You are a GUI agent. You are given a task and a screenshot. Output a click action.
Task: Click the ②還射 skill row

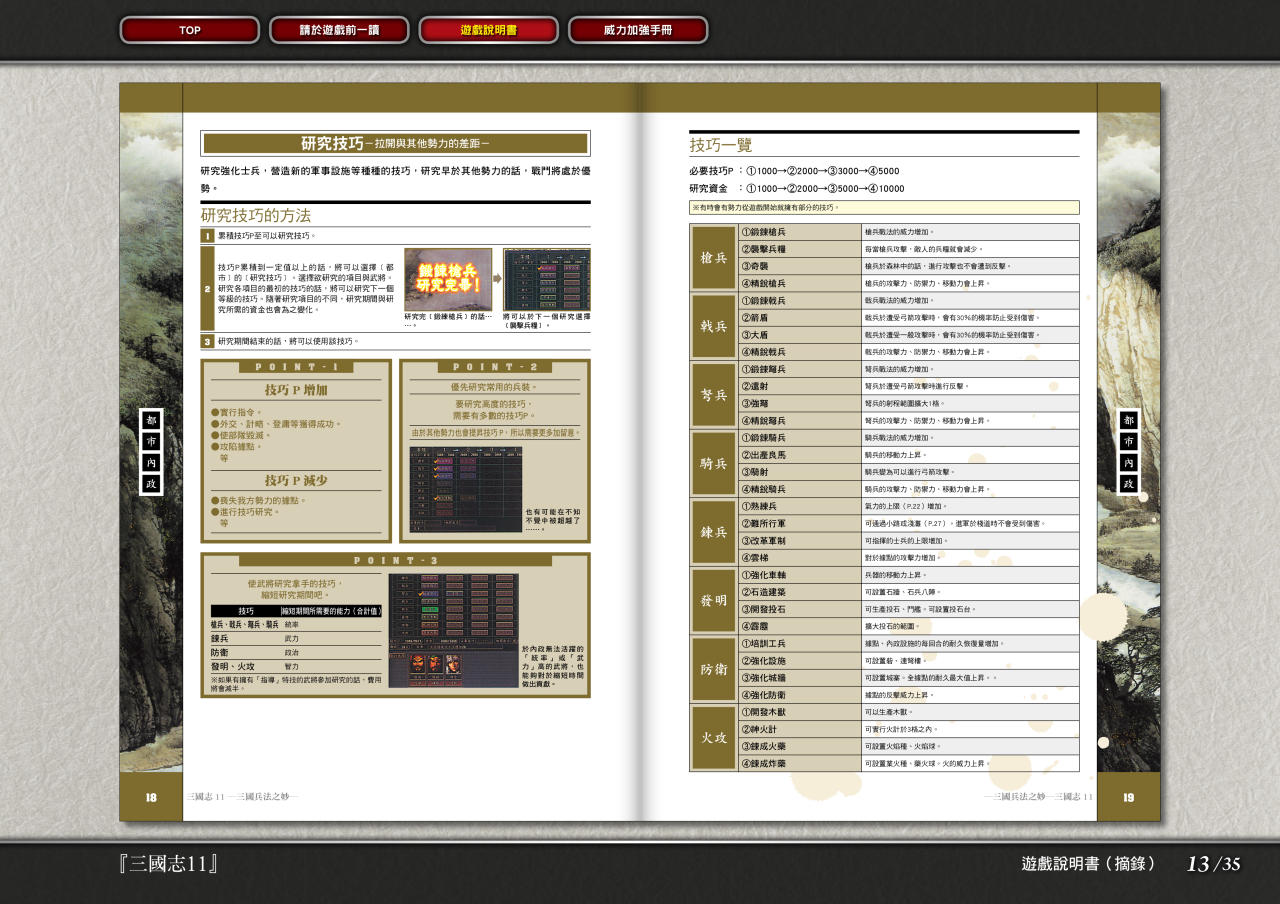click(x=908, y=386)
